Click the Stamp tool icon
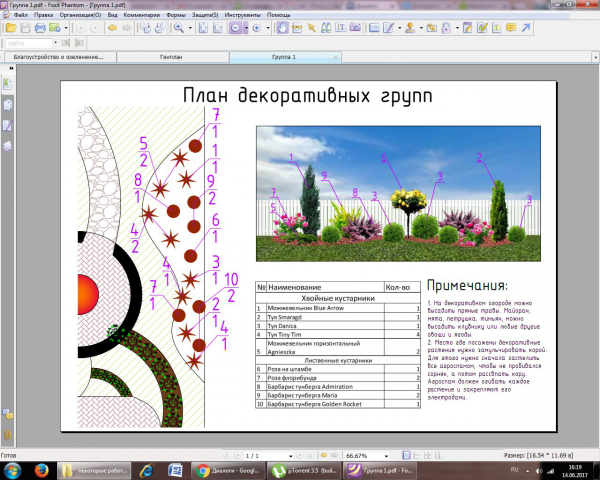600x480 pixels. click(410, 28)
